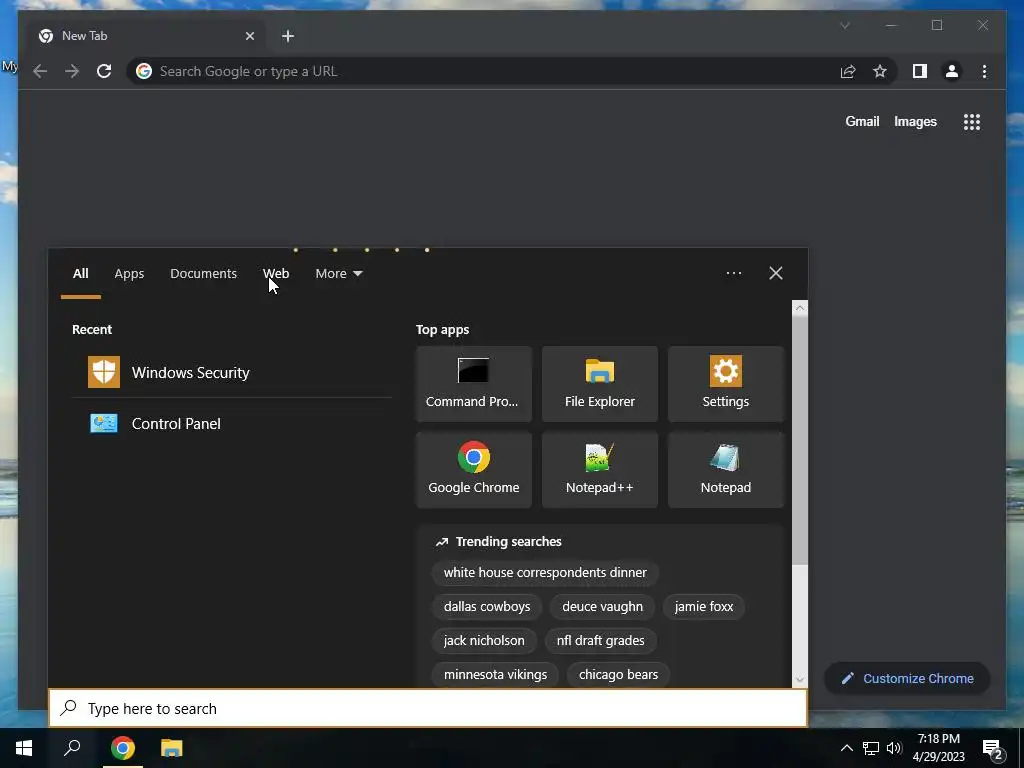1024x768 pixels.
Task: Go forward in Chrome history
Action: pos(72,71)
